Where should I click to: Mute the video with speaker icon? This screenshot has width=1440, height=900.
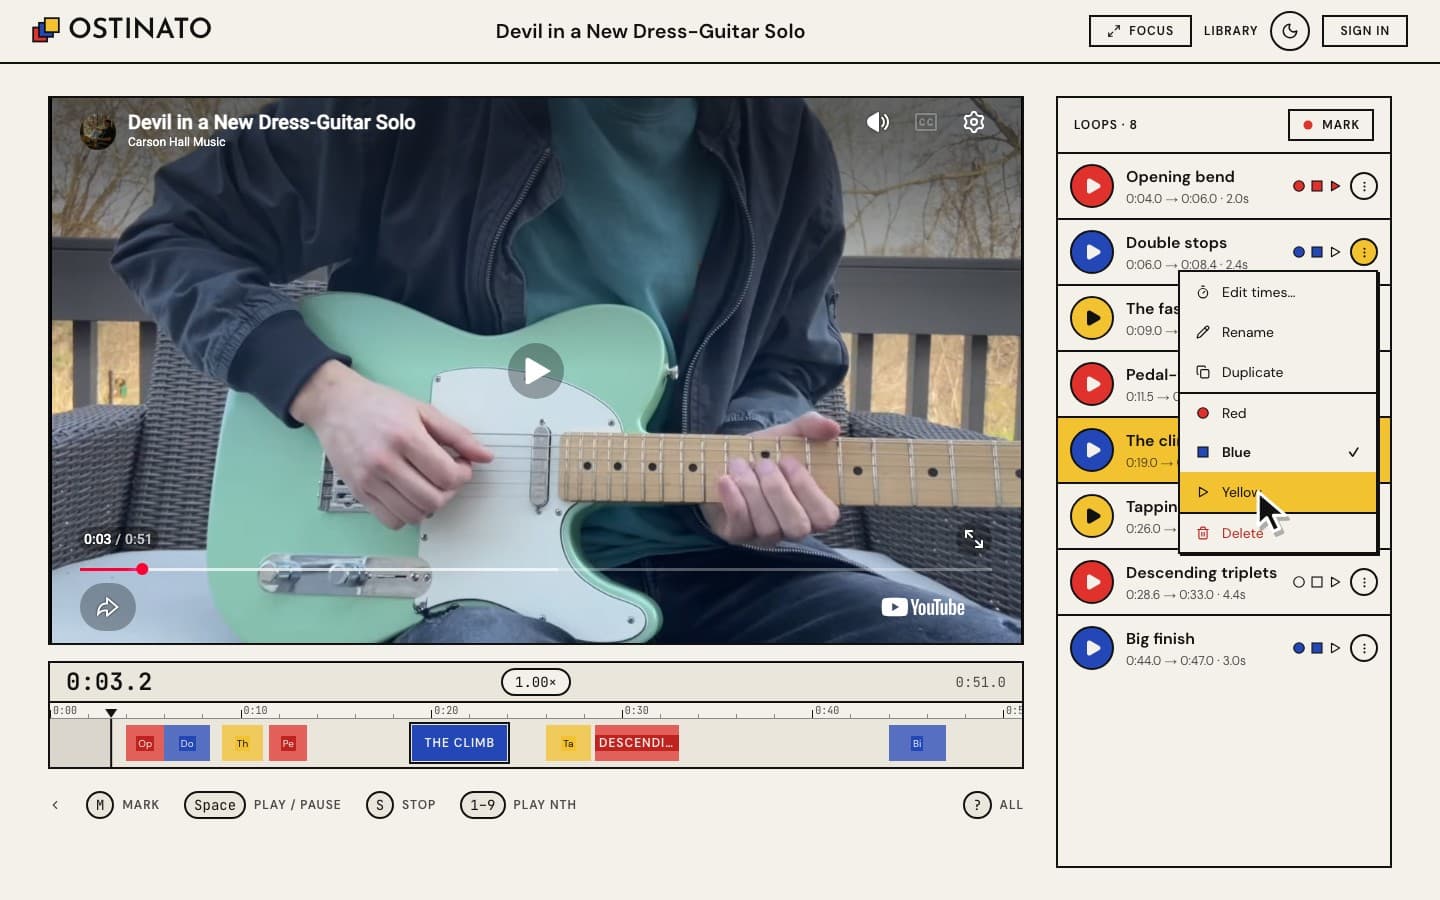(878, 122)
